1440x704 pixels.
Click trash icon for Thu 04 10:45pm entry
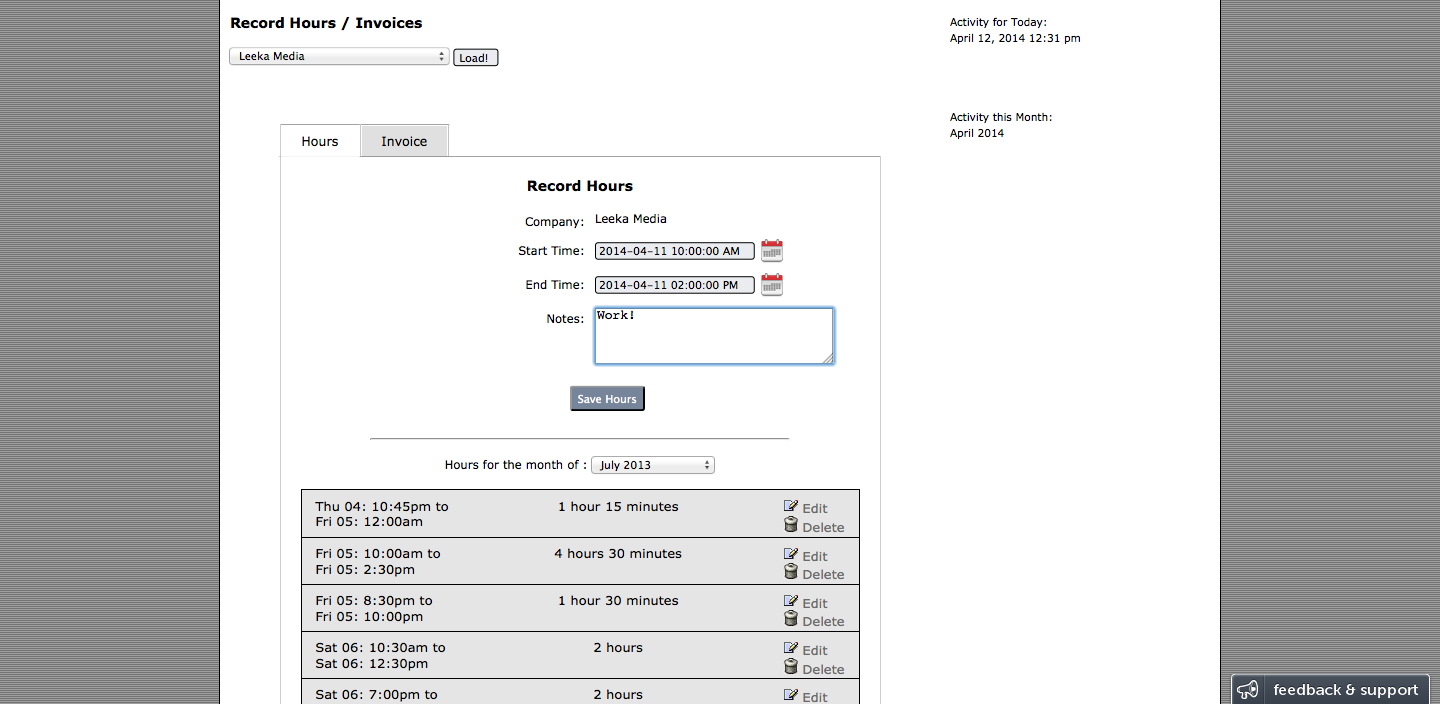[x=791, y=526]
